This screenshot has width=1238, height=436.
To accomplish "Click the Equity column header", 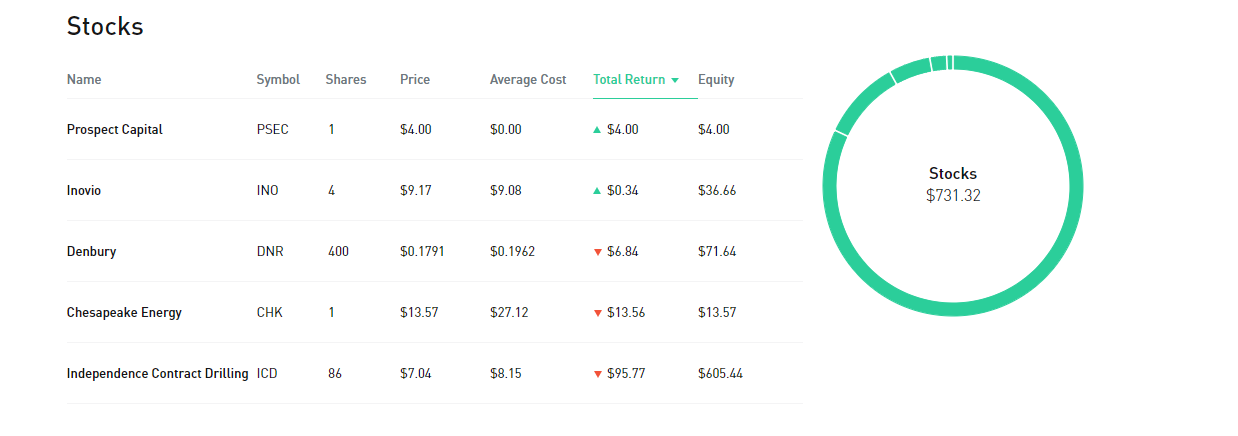I will pos(716,80).
